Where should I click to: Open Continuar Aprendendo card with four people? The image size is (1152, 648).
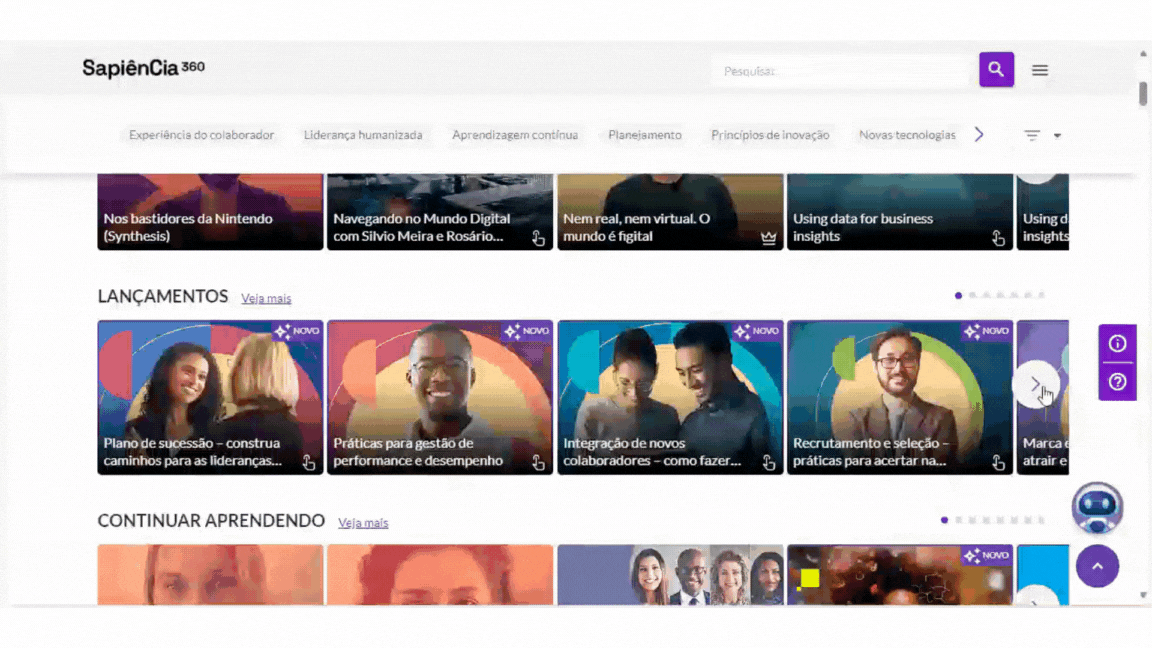point(670,575)
